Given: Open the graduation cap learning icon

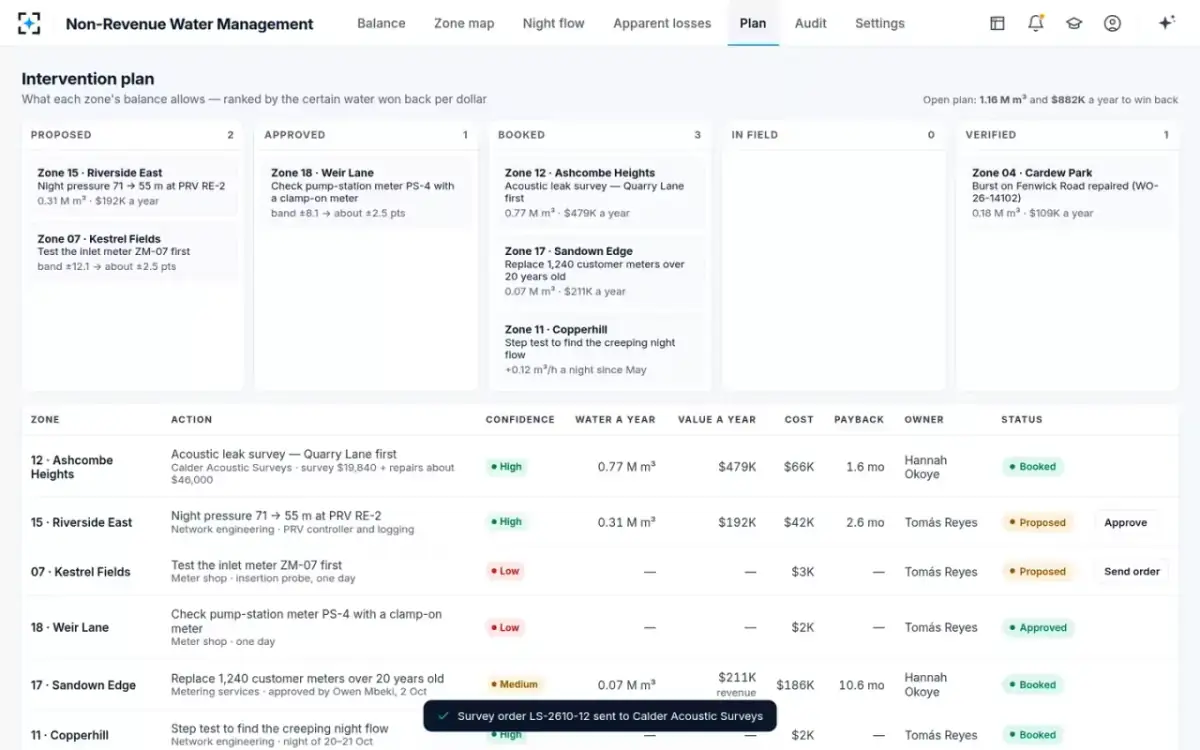Looking at the screenshot, I should [x=1074, y=23].
